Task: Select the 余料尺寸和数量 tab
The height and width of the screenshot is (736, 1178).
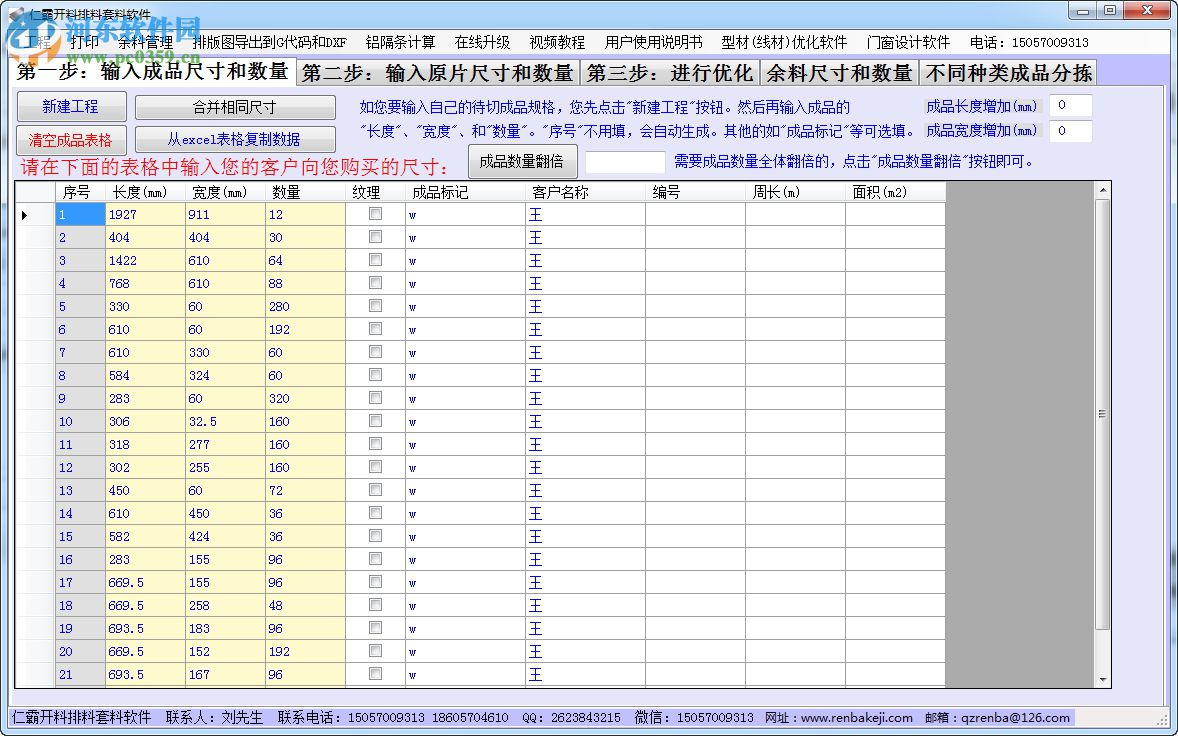Action: coord(839,73)
